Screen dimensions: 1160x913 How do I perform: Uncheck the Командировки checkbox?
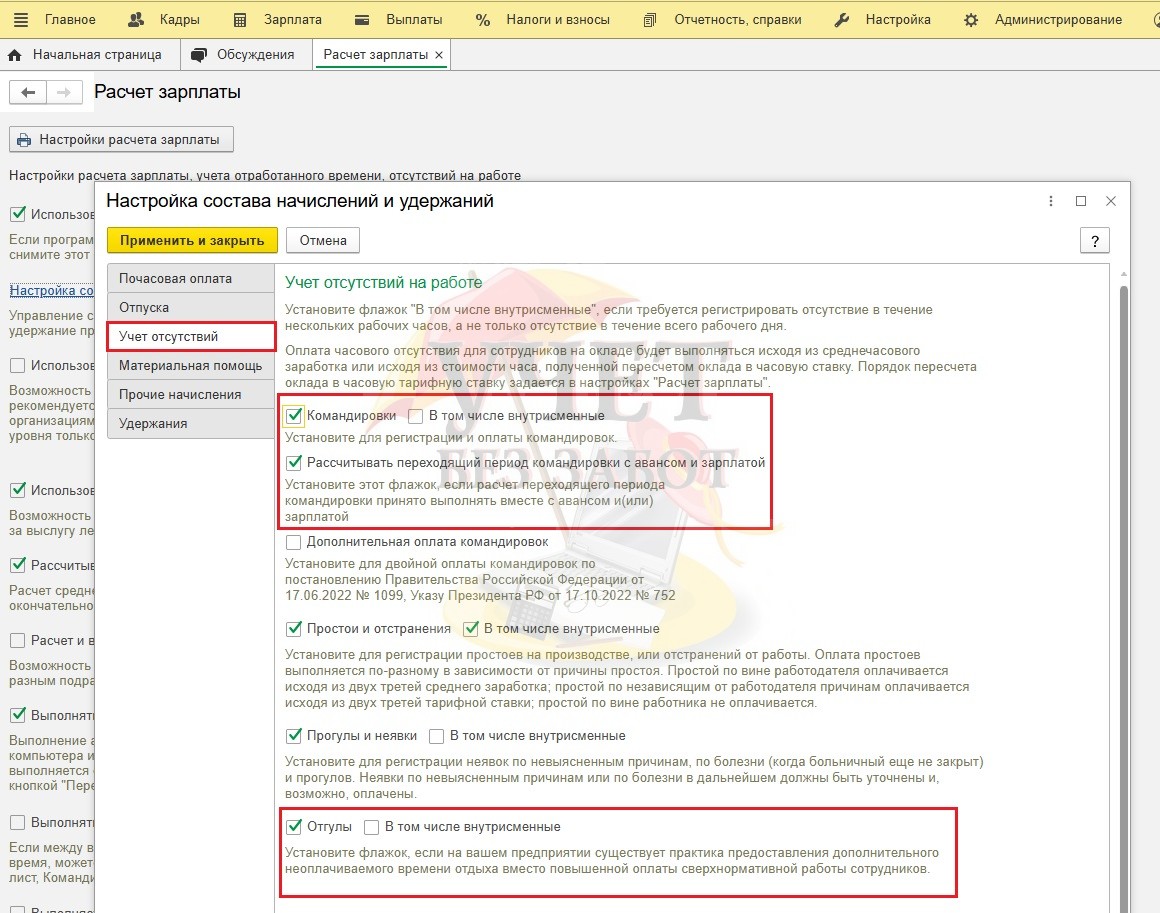(x=294, y=416)
